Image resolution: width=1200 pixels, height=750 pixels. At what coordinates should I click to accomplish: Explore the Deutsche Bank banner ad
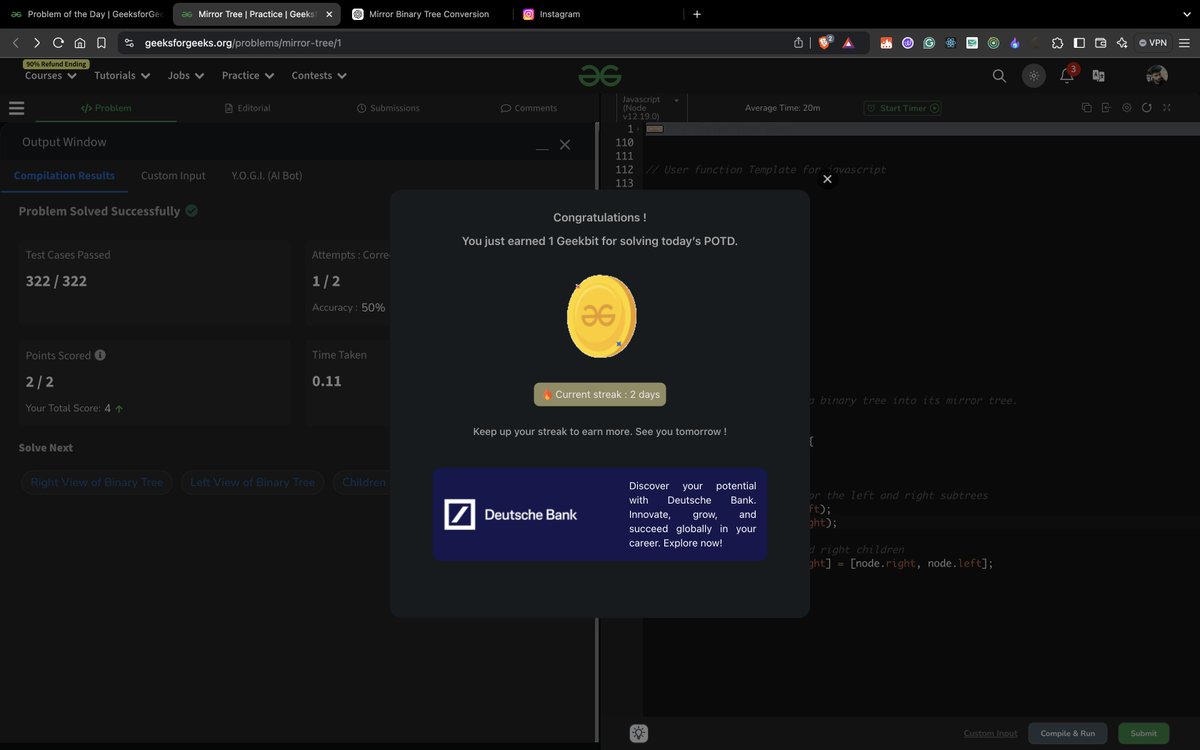(599, 514)
